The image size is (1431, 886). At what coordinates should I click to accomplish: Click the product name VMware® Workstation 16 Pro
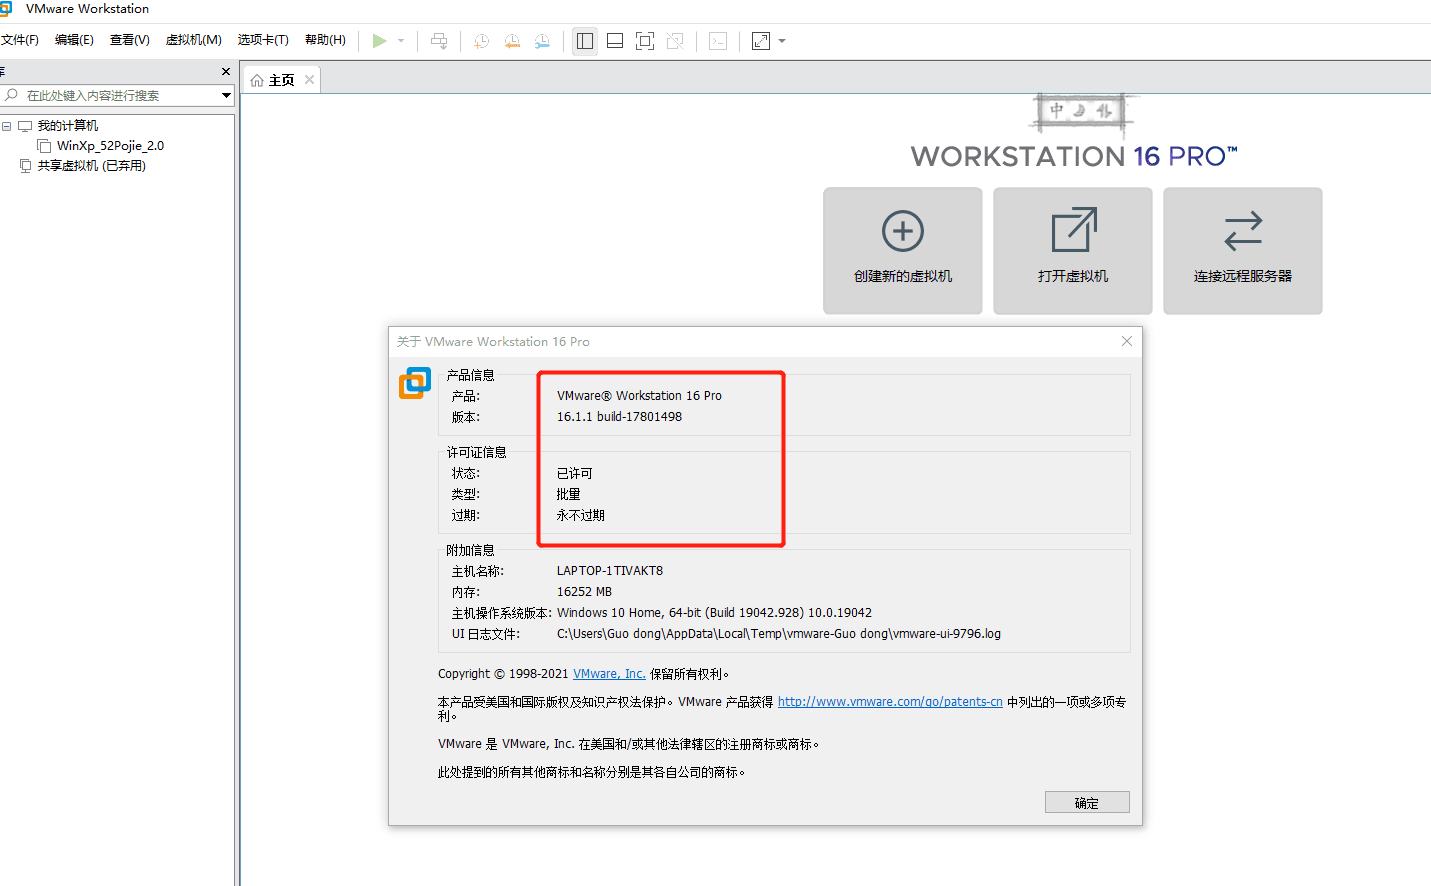coord(639,396)
